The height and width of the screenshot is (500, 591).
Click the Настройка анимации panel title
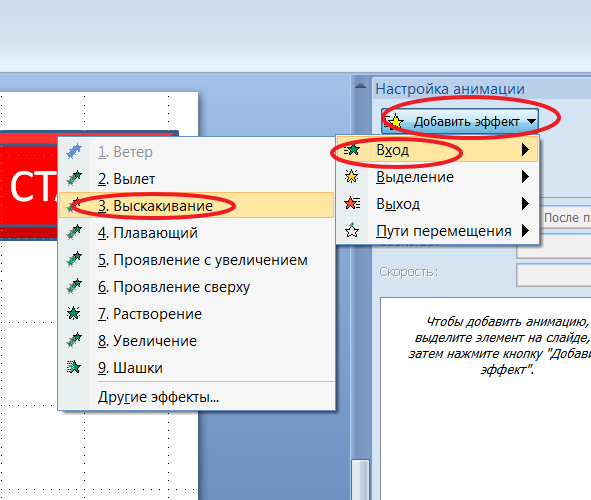(450, 89)
